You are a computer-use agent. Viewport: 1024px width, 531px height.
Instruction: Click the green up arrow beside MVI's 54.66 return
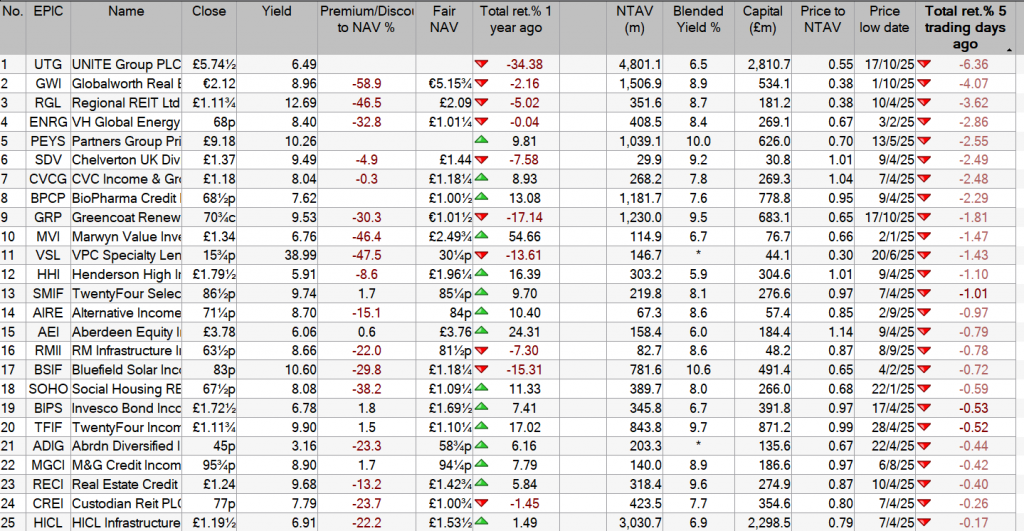[x=483, y=235]
